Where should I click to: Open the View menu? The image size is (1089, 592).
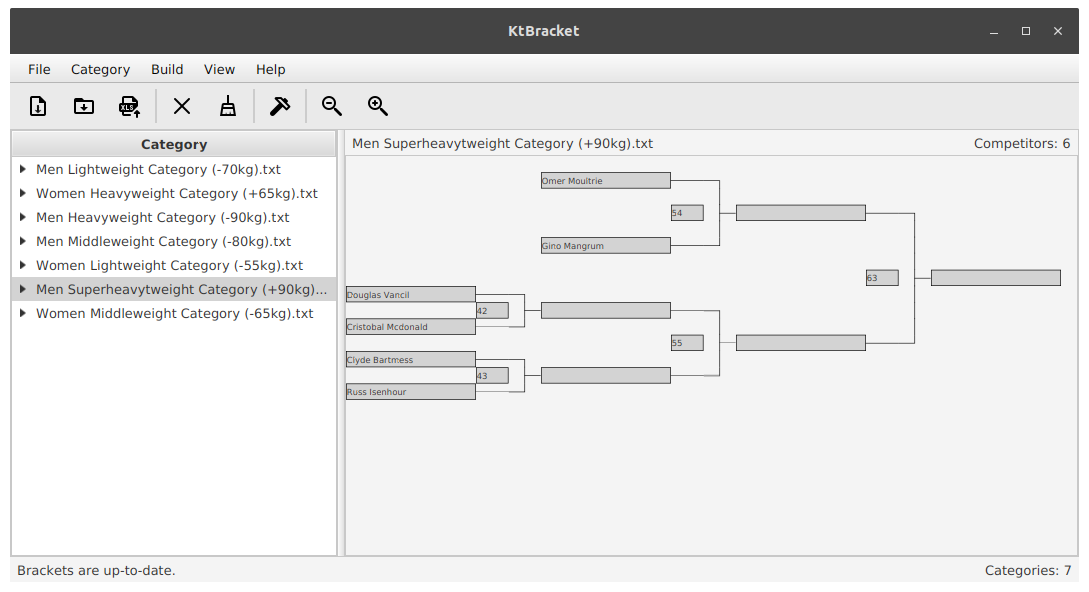pos(219,69)
